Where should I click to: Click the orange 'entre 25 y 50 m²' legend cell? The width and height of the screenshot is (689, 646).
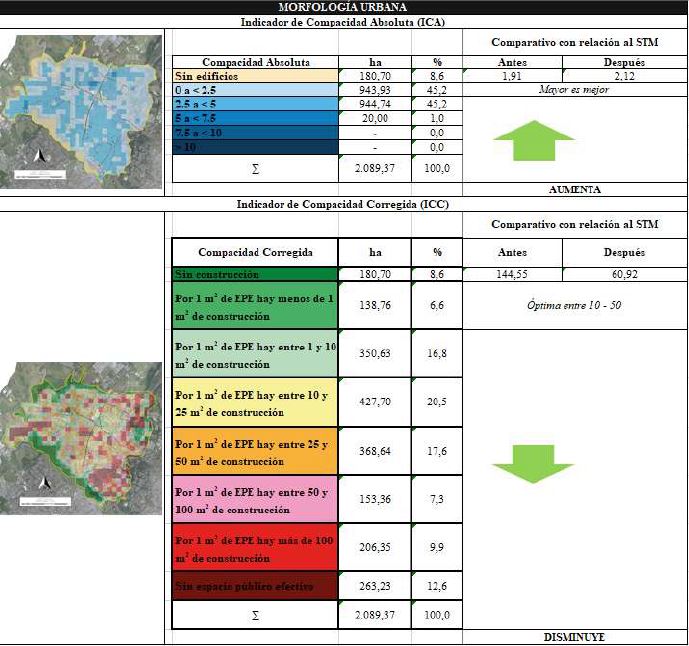coord(254,452)
